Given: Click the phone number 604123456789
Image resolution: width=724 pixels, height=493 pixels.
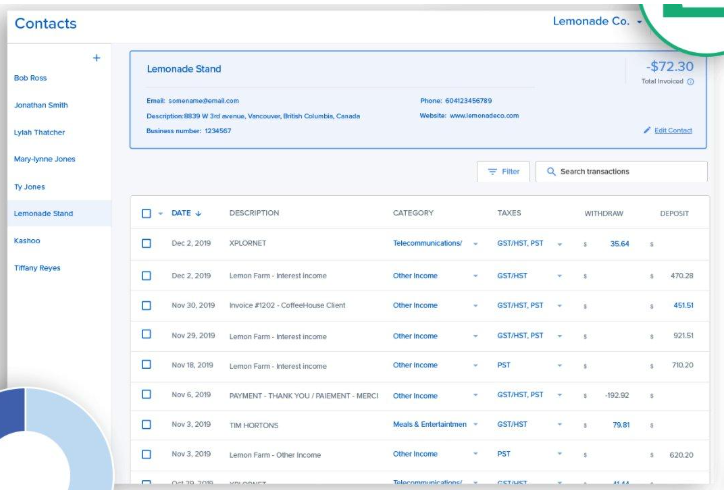Looking at the screenshot, I should coord(468,101).
